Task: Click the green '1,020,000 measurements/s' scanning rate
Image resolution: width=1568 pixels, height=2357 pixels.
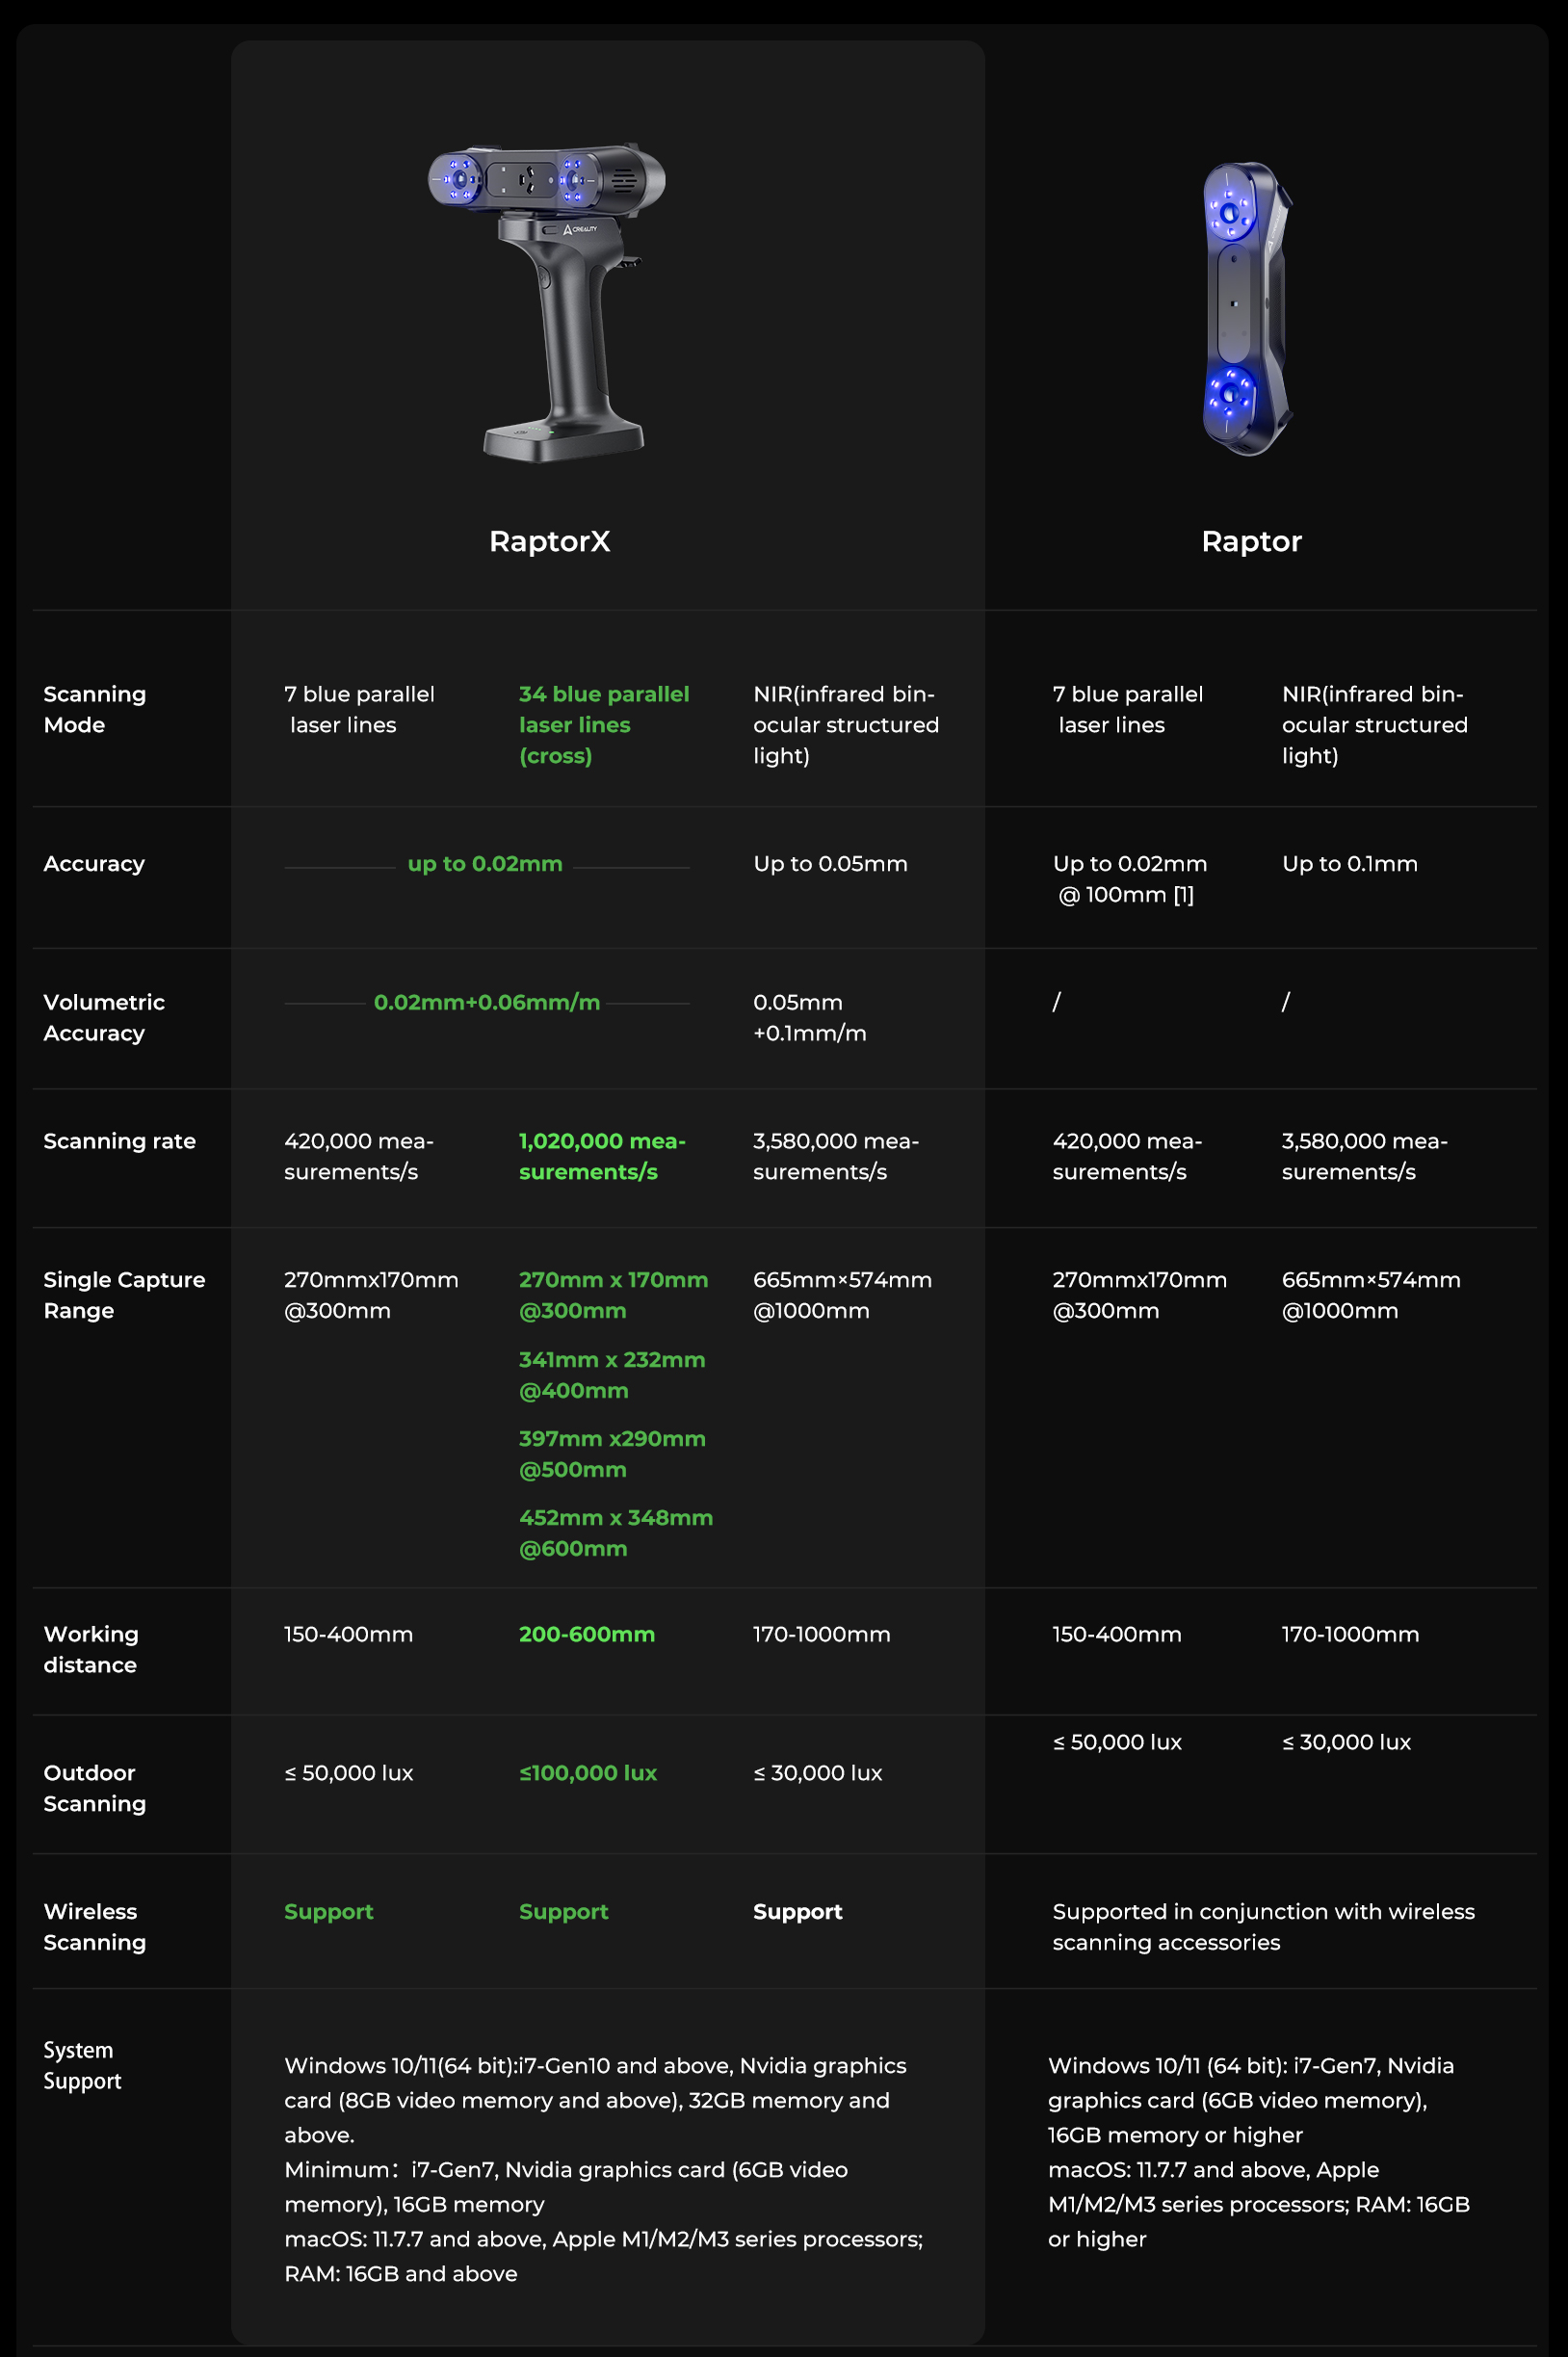Action: click(x=601, y=1156)
